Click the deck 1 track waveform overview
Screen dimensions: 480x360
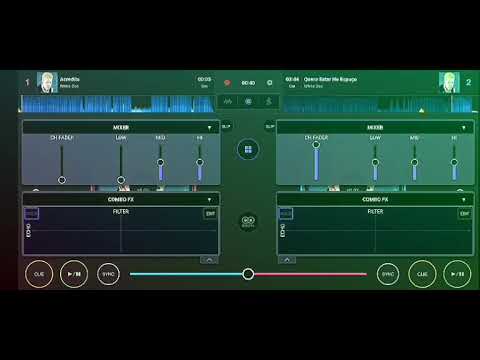(117, 104)
